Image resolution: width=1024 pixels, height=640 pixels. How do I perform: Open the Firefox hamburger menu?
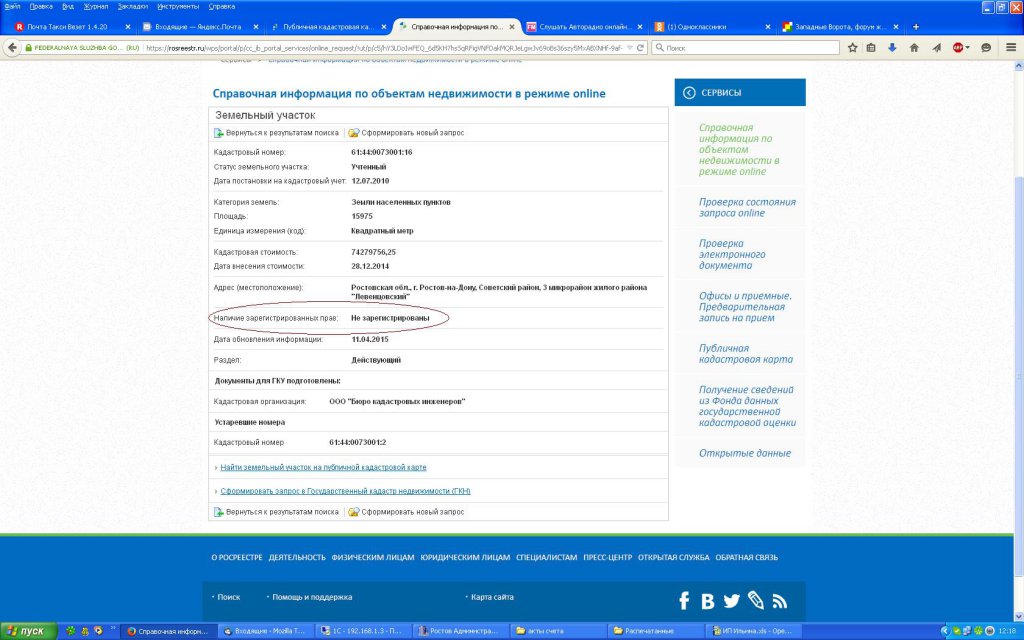(x=1011, y=48)
